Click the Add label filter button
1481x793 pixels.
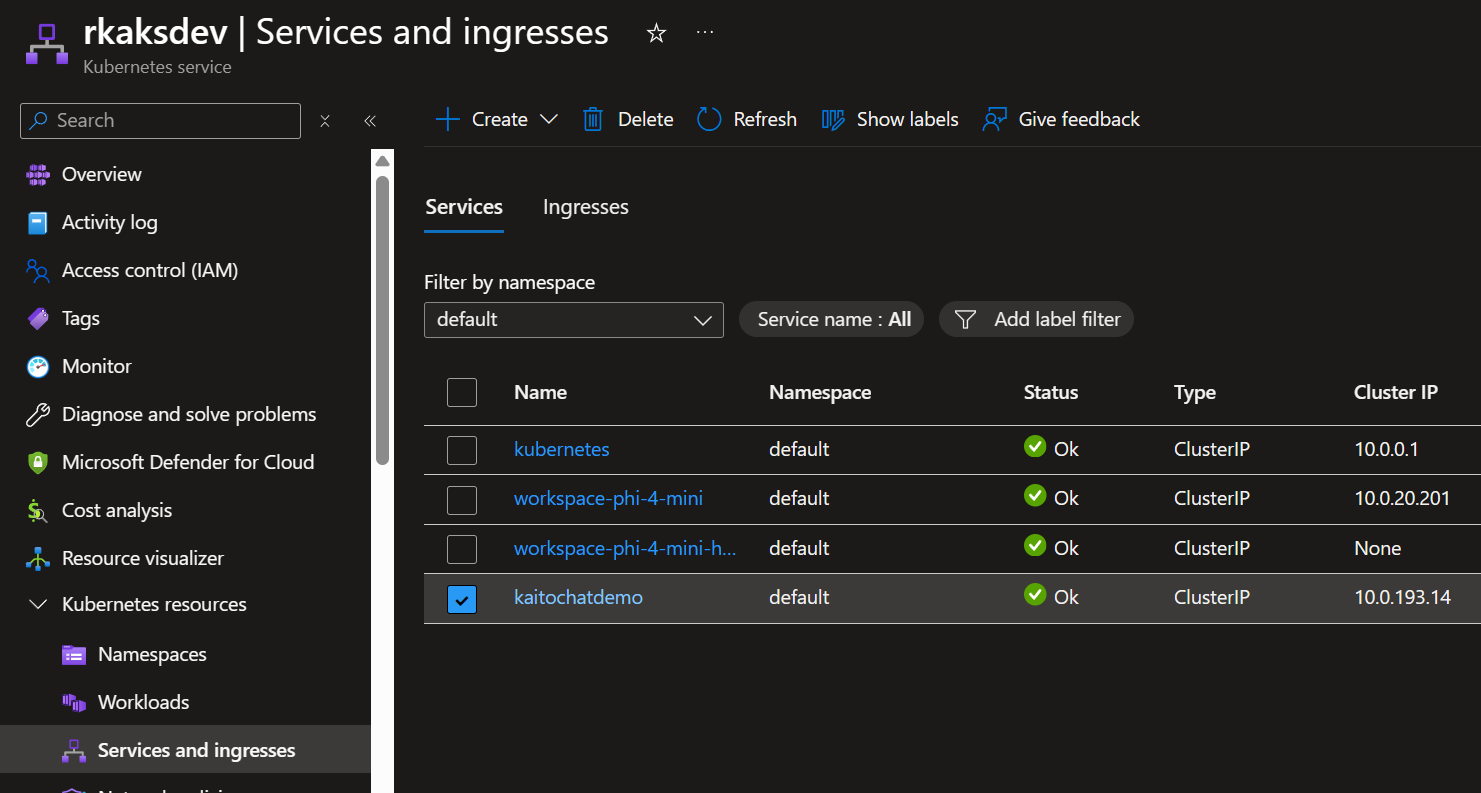[x=1036, y=320]
